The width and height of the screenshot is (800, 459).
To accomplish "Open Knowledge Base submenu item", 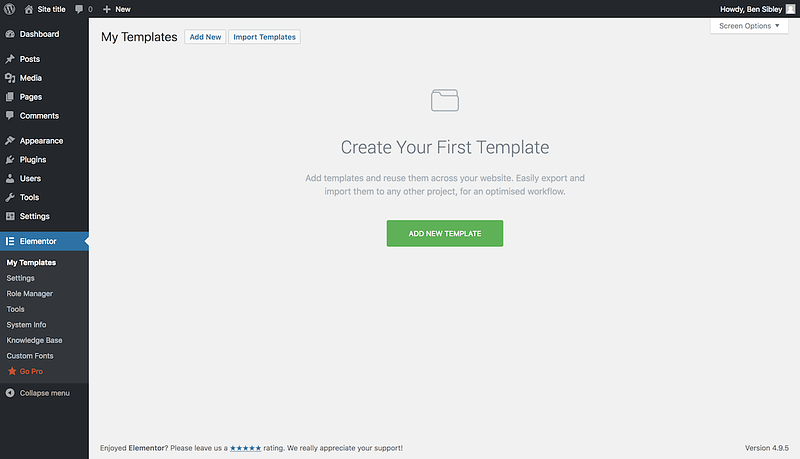I will (34, 340).
